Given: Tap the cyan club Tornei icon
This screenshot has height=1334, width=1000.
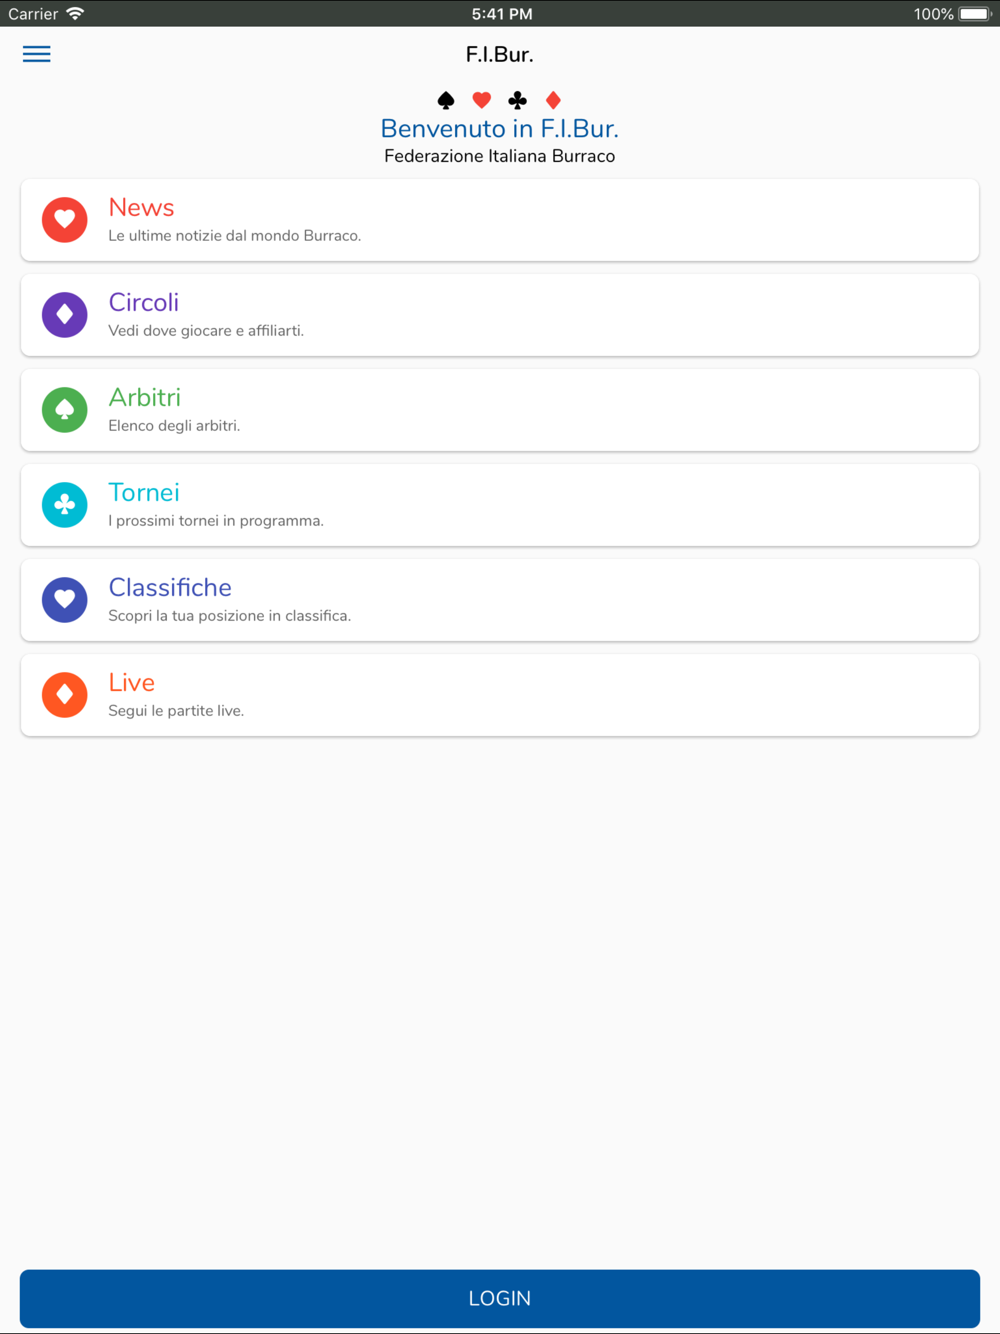Looking at the screenshot, I should tap(65, 505).
